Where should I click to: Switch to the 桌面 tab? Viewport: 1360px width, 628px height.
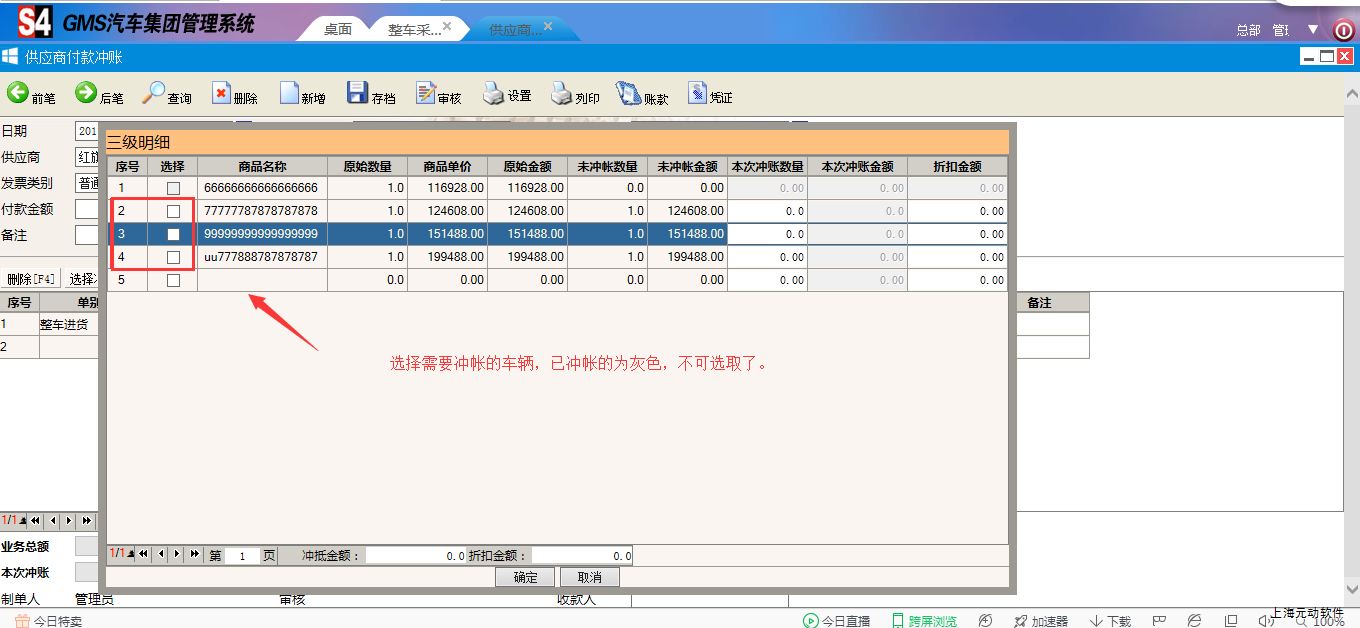pos(338,30)
